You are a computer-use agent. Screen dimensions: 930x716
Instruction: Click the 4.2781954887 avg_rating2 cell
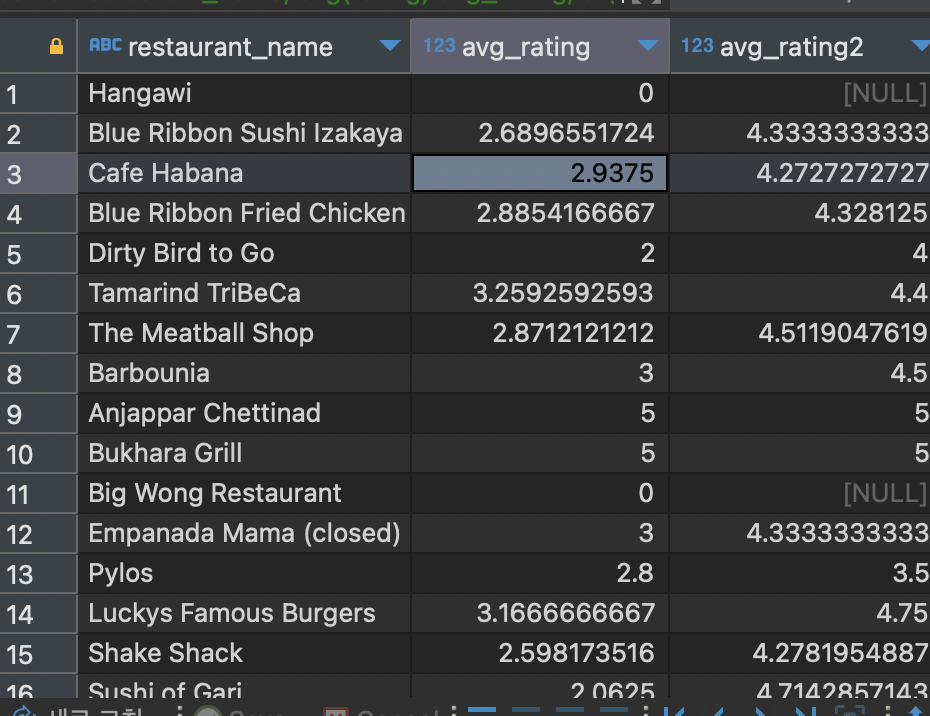pos(800,654)
